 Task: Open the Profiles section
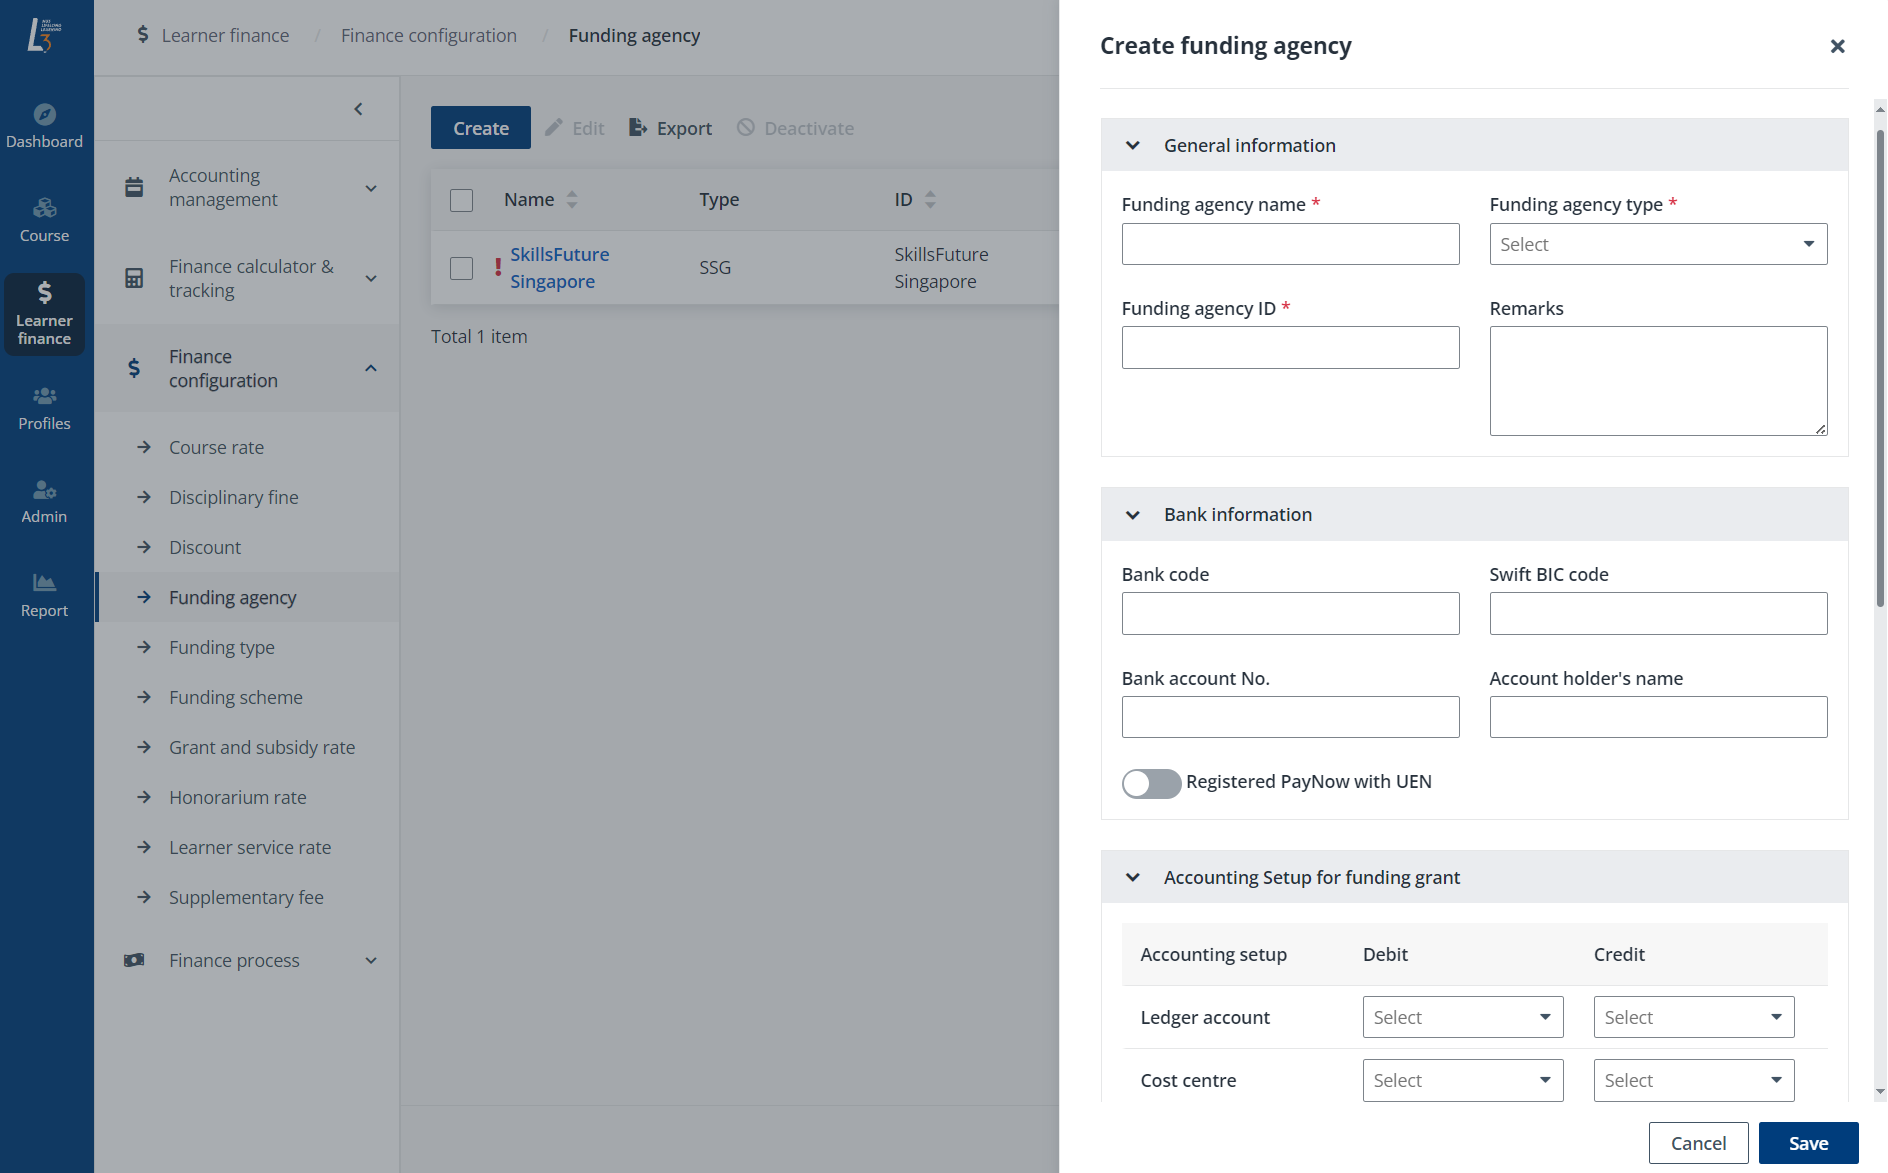[45, 407]
